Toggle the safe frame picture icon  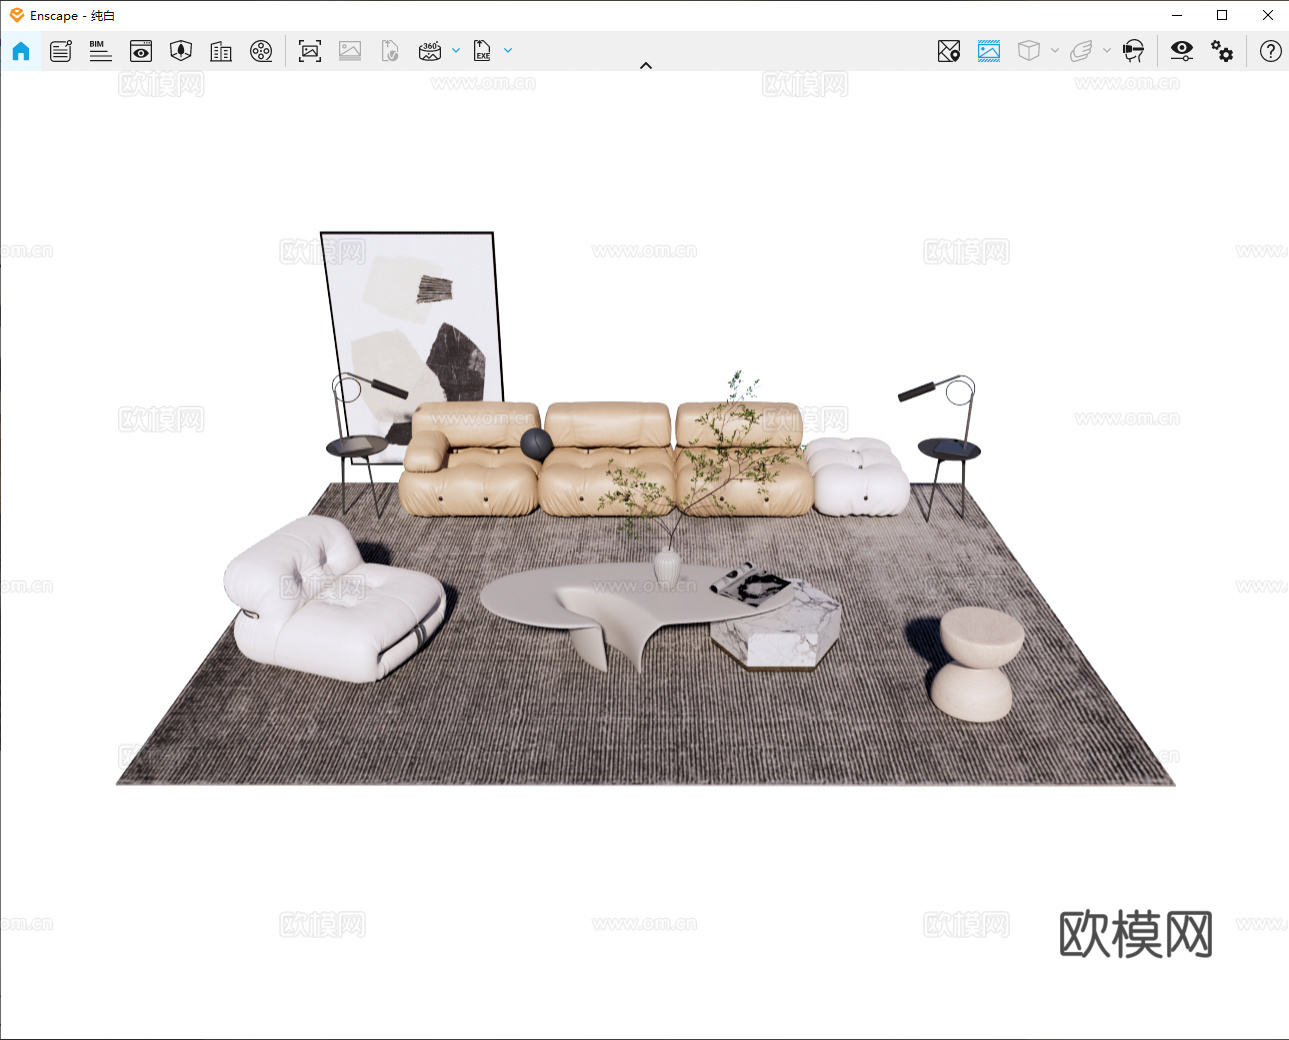pos(989,51)
